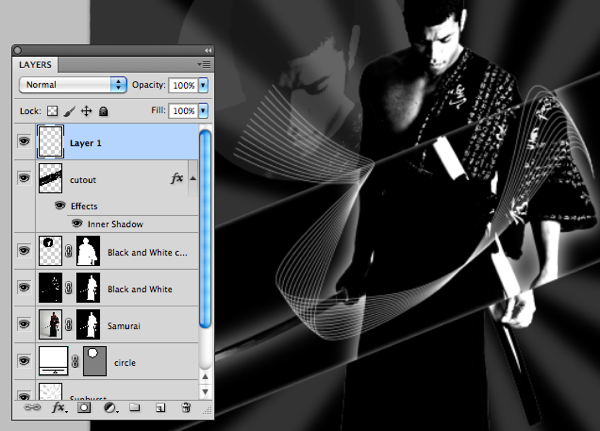Select the Samurai layer name

point(124,326)
